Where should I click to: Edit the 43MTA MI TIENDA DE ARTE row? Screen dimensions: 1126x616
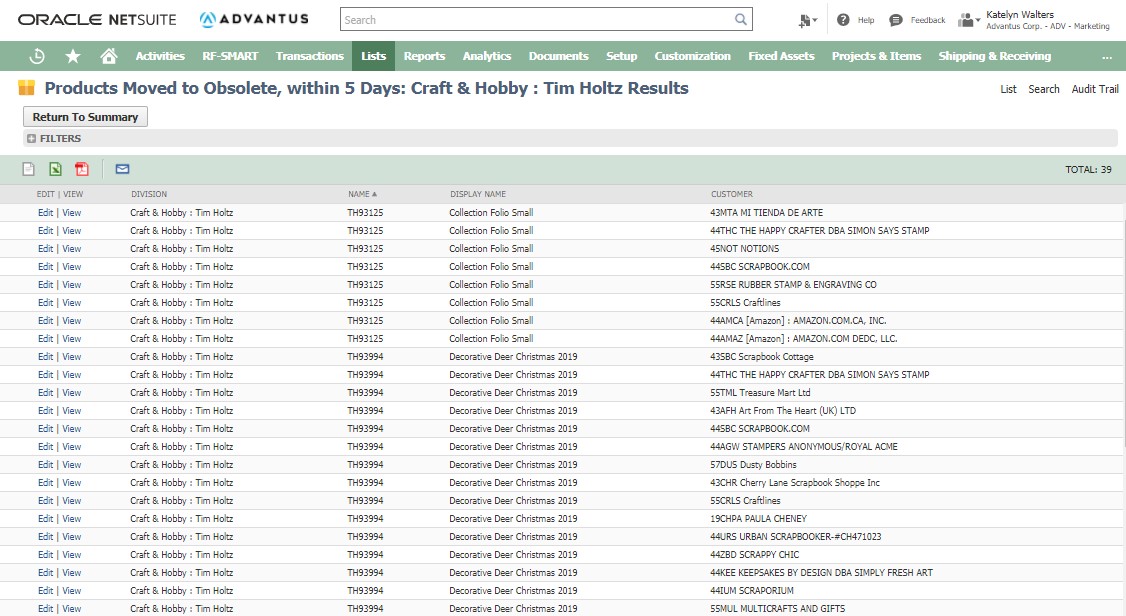coord(45,213)
